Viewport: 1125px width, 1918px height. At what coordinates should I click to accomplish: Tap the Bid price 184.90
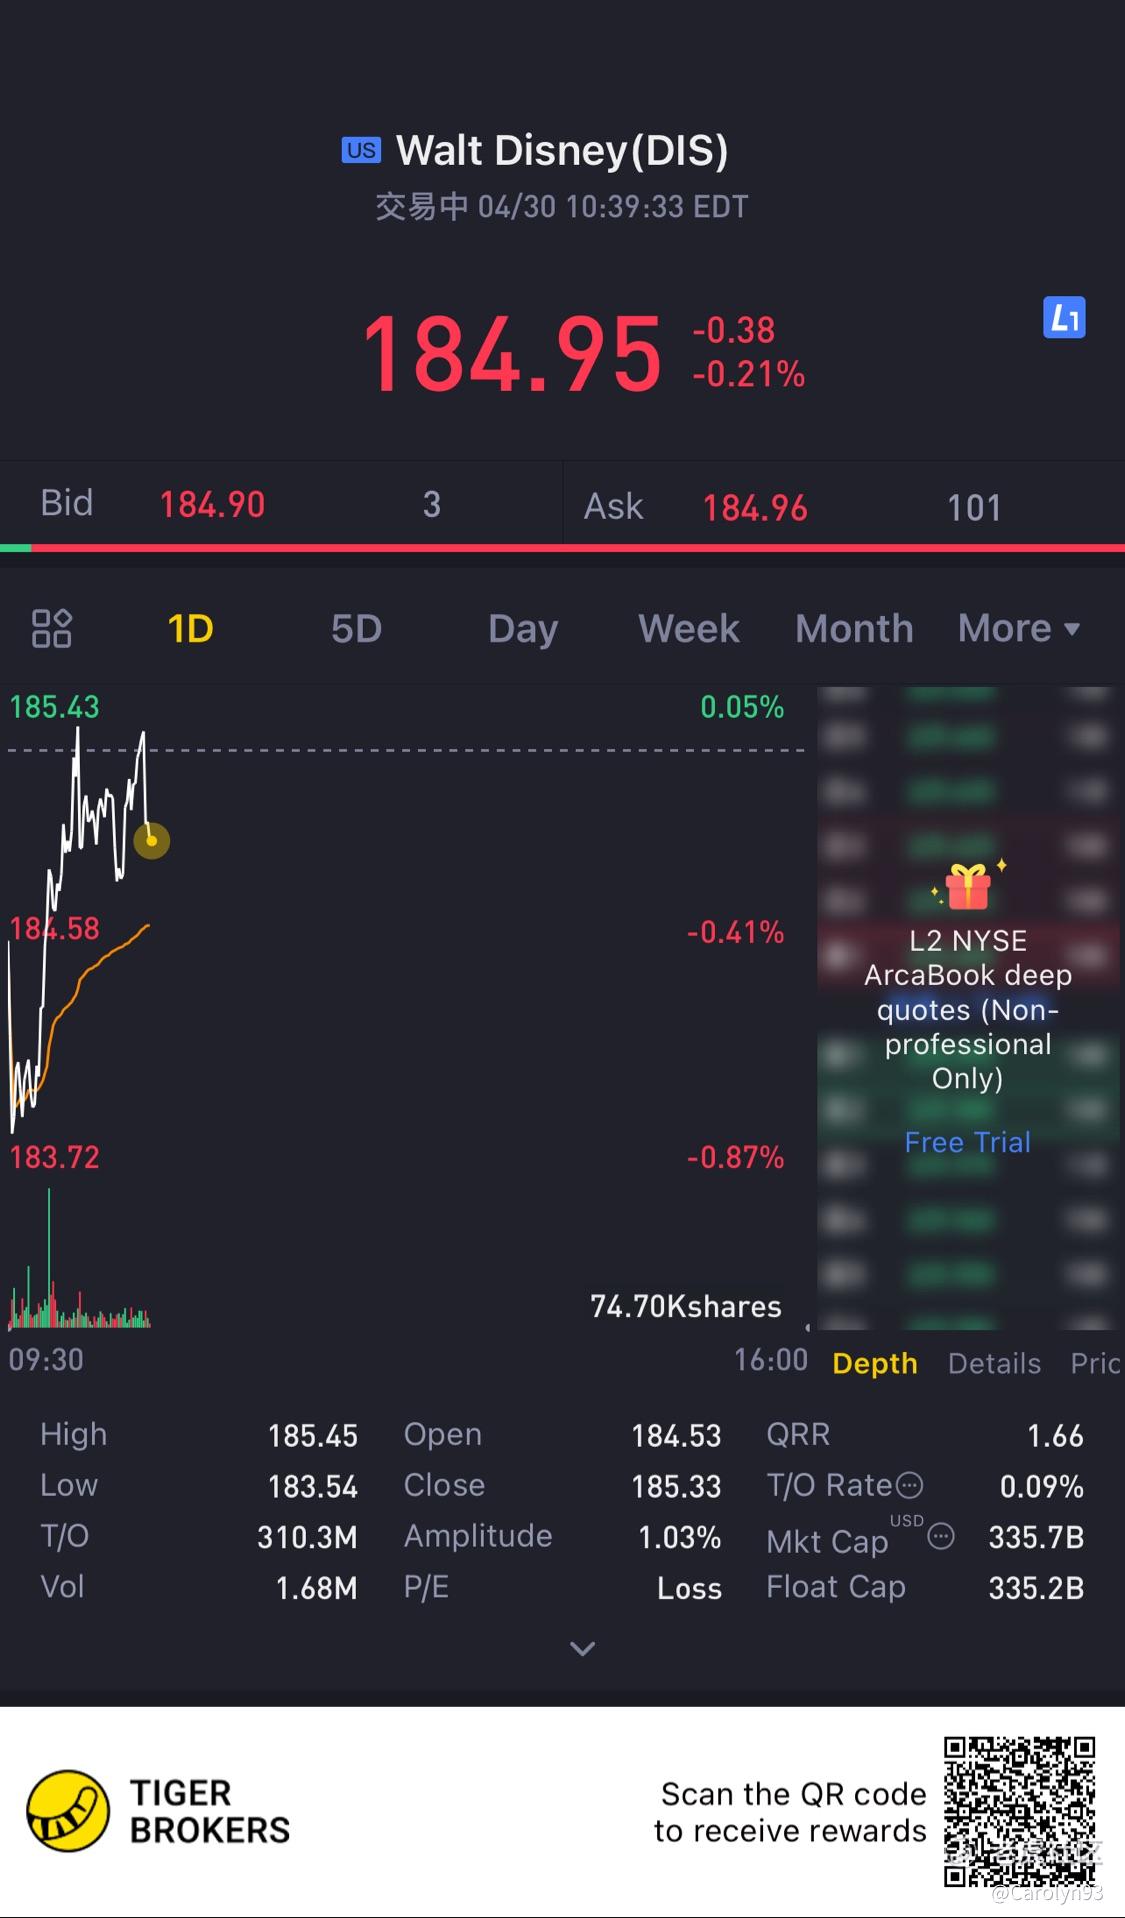[212, 504]
